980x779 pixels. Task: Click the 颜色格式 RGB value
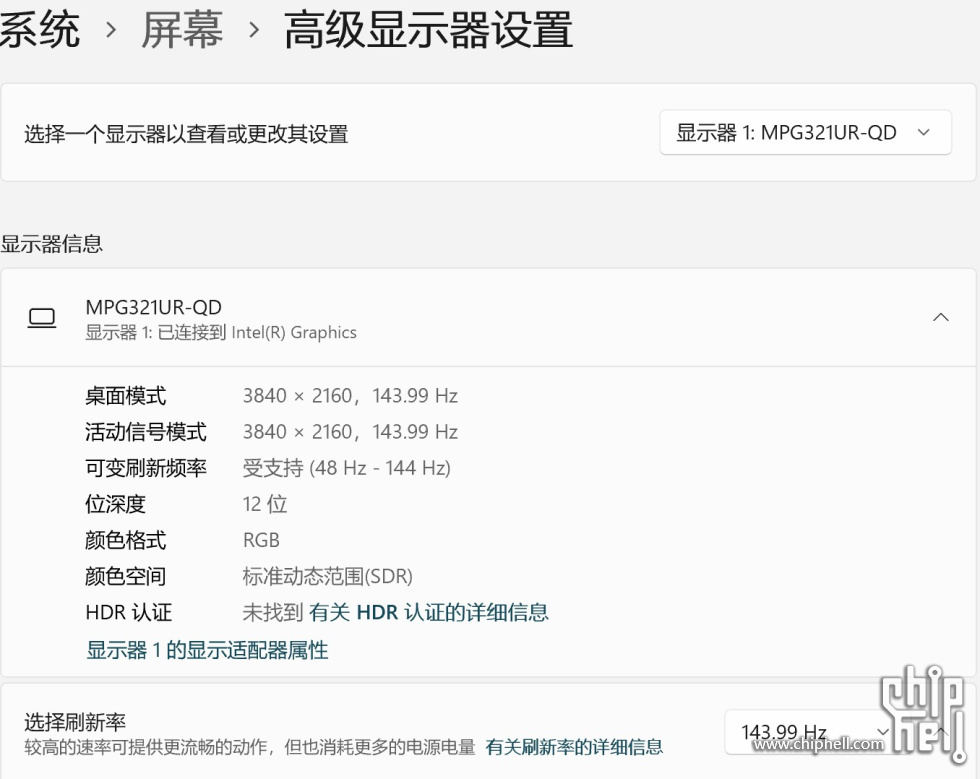click(x=261, y=540)
